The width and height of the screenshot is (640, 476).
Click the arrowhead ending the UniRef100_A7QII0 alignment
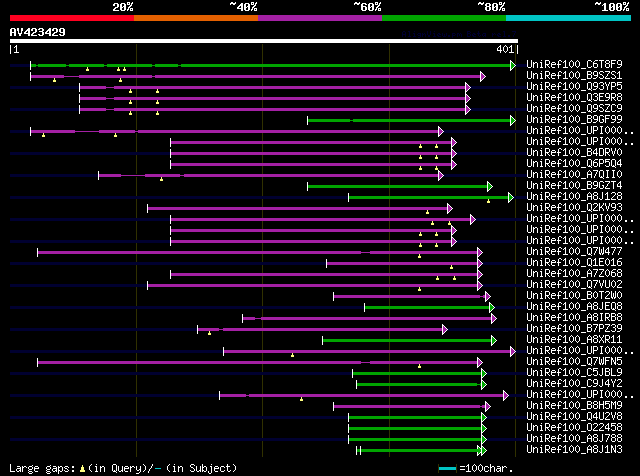[441, 176]
